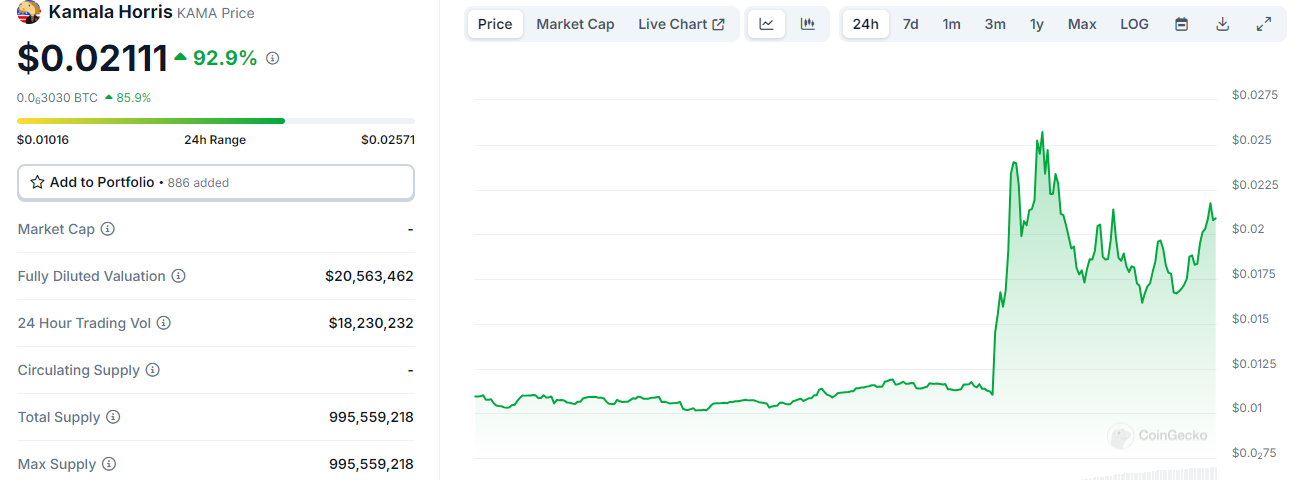Select the 7d time range
The width and height of the screenshot is (1313, 480).
click(x=910, y=24)
